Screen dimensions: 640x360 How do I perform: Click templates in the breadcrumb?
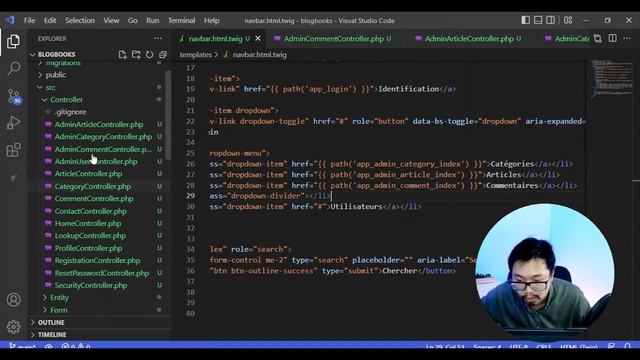196,55
